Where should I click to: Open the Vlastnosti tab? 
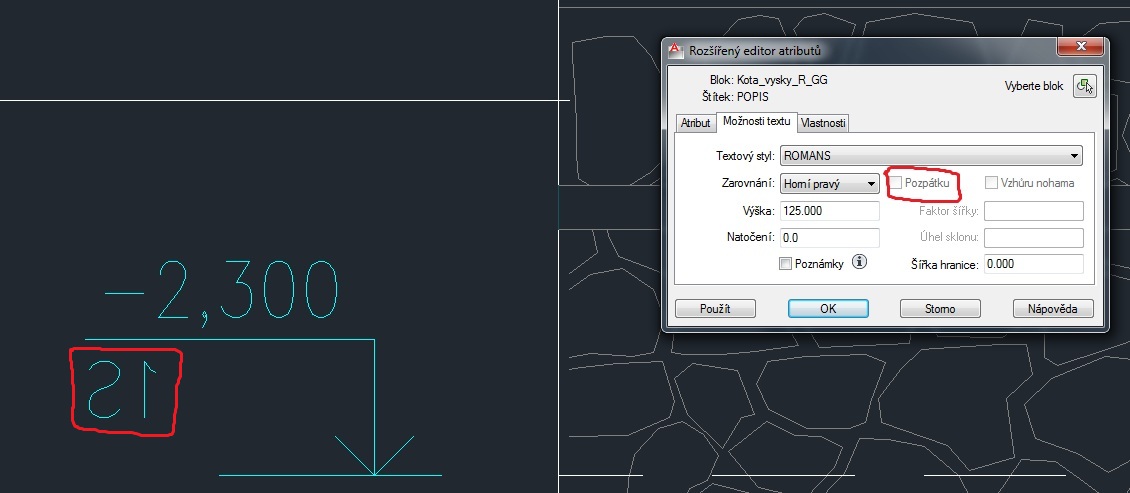(x=824, y=123)
